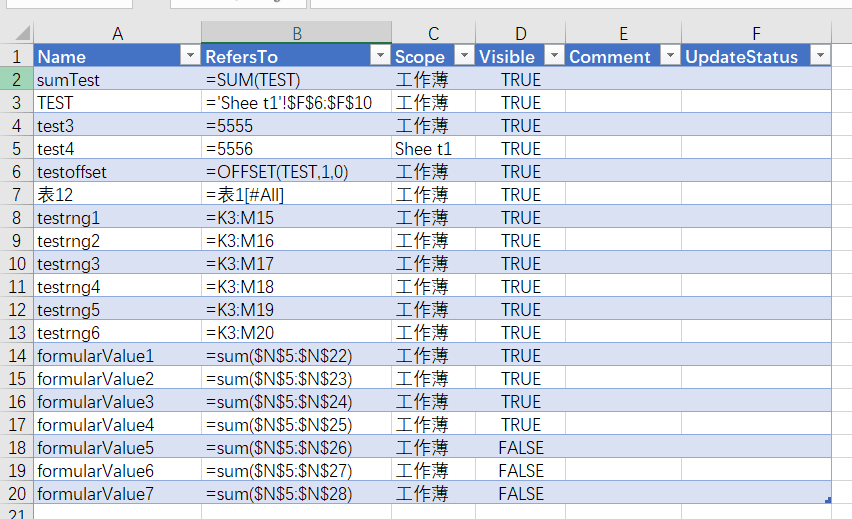Screen dimensions: 852x519
Task: Select the cell ='Shee t1'!$F$6:$F$10
Action: 297,103
